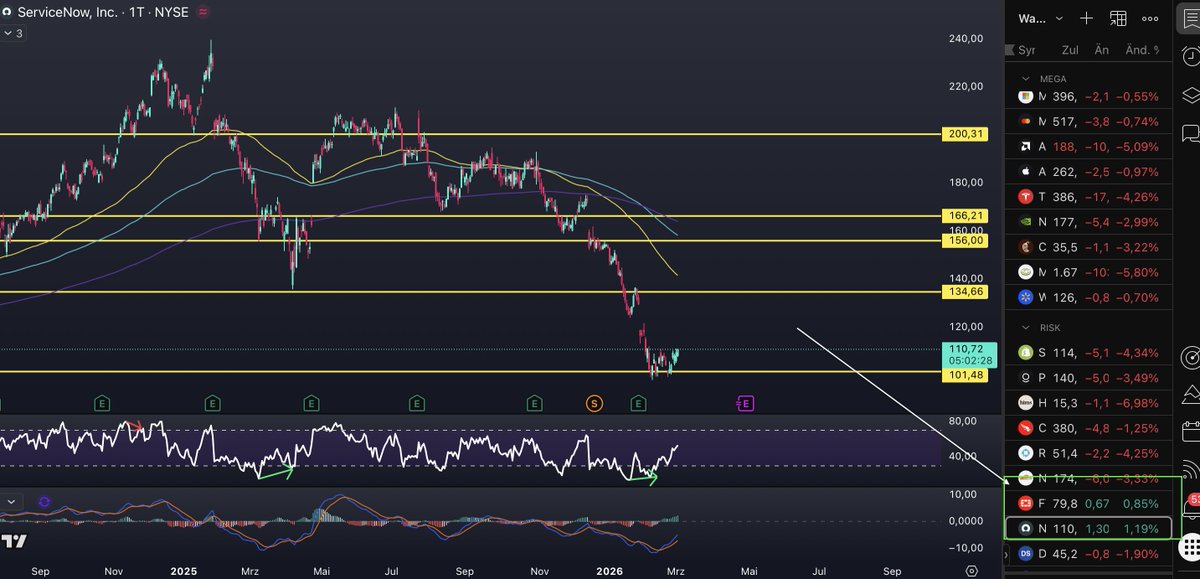Open the calendar icon in right sidebar

point(1190,432)
